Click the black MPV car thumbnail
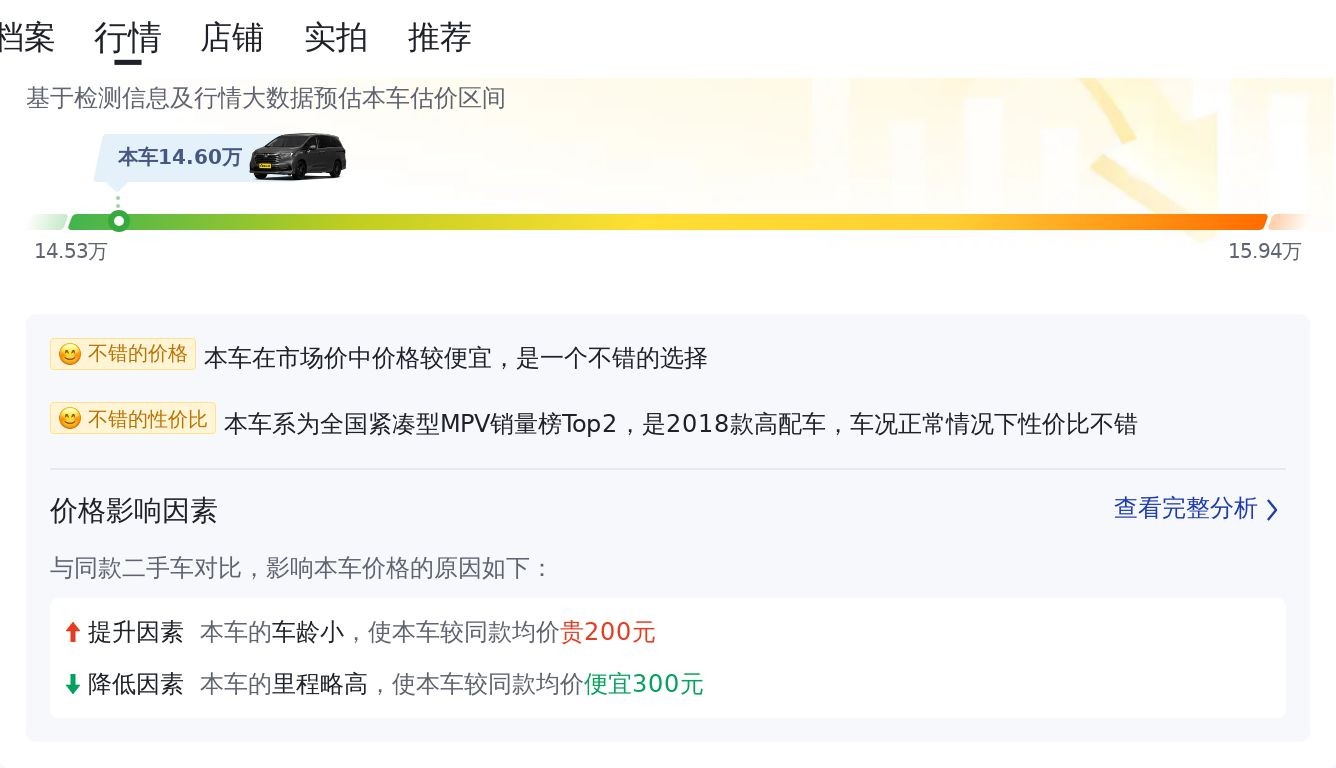 298,156
